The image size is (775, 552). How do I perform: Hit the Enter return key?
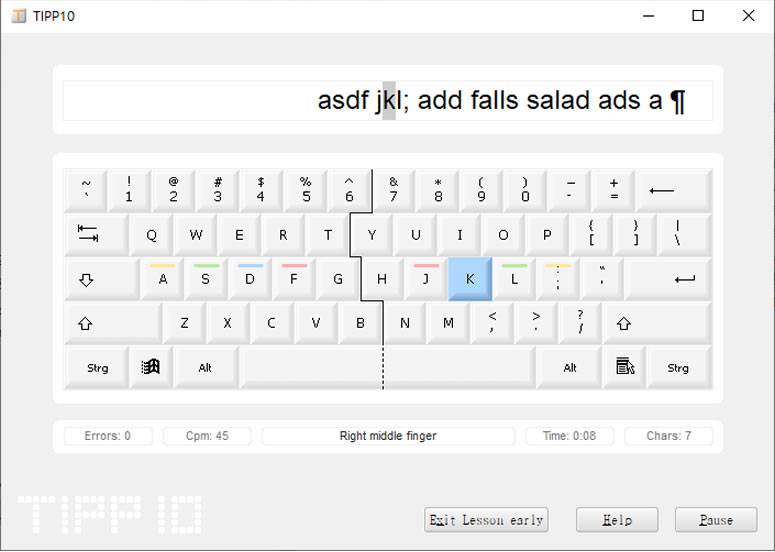(684, 280)
